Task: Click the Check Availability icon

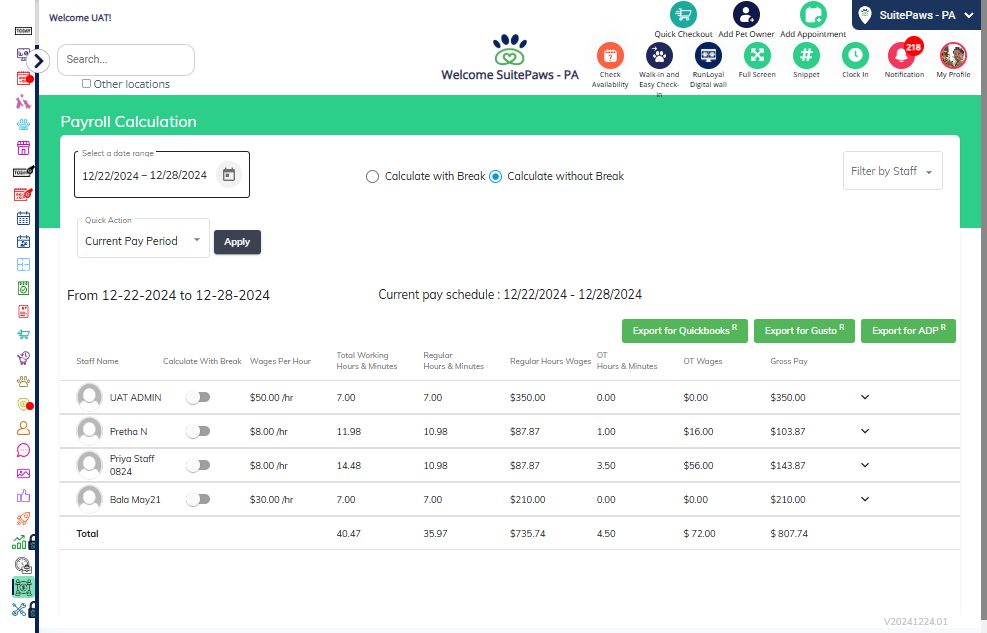Action: coord(610,56)
